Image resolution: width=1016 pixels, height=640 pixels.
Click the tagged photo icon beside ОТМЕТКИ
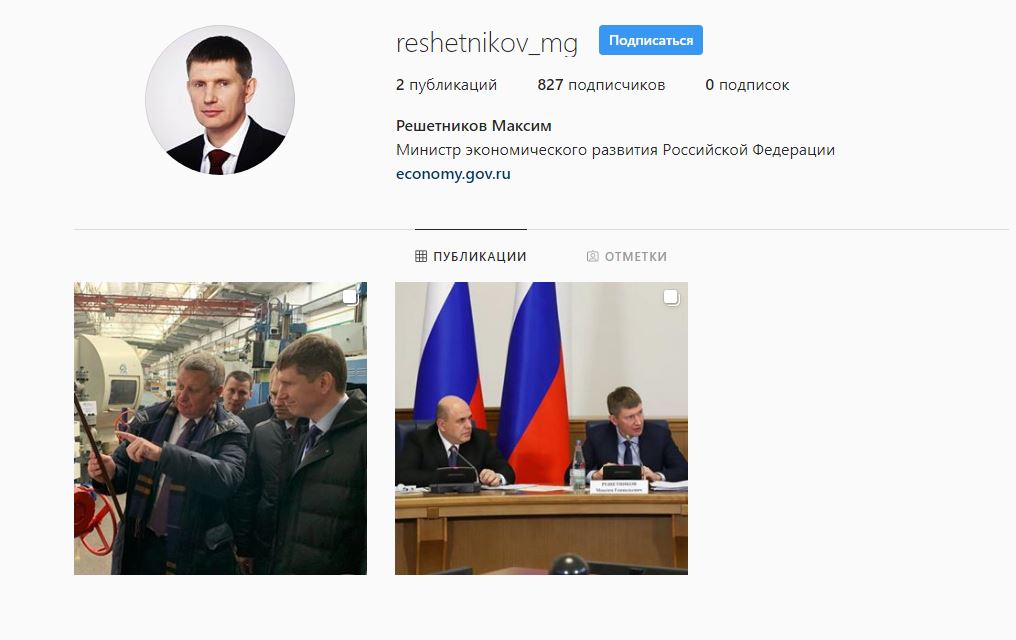click(592, 257)
